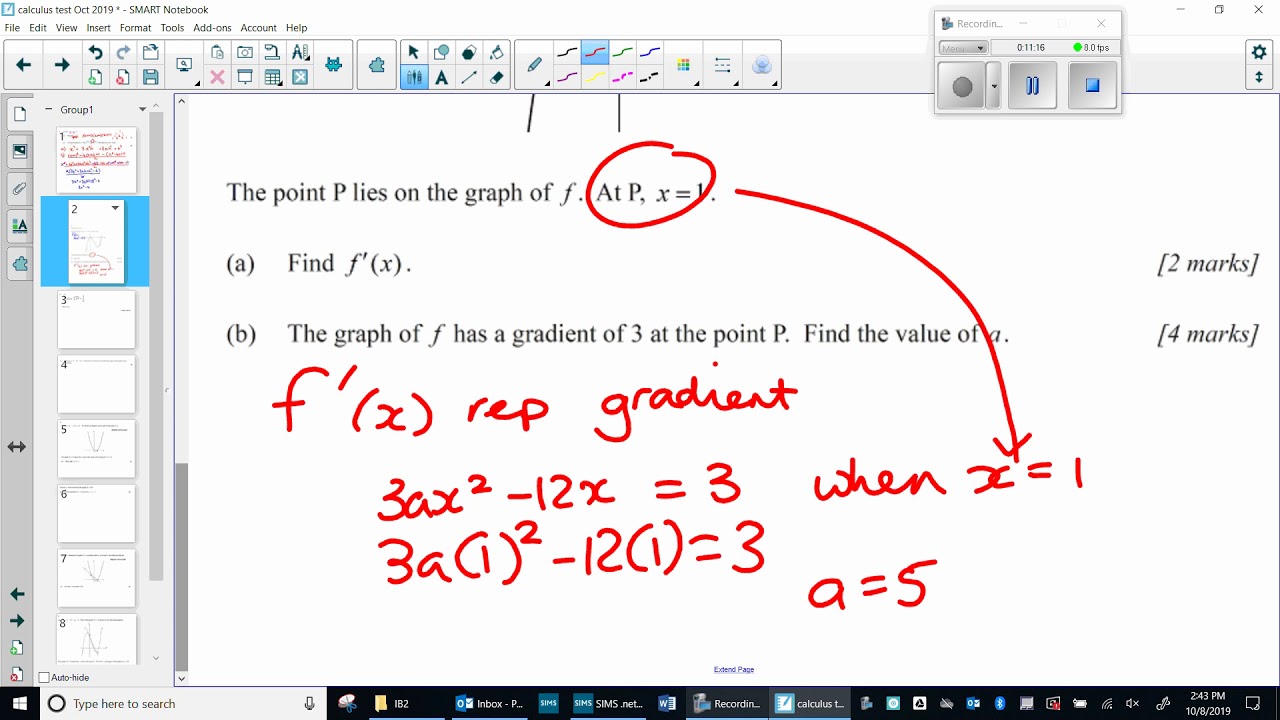Open the View menu
Image resolution: width=1280 pixels, height=720 pixels.
(x=67, y=28)
